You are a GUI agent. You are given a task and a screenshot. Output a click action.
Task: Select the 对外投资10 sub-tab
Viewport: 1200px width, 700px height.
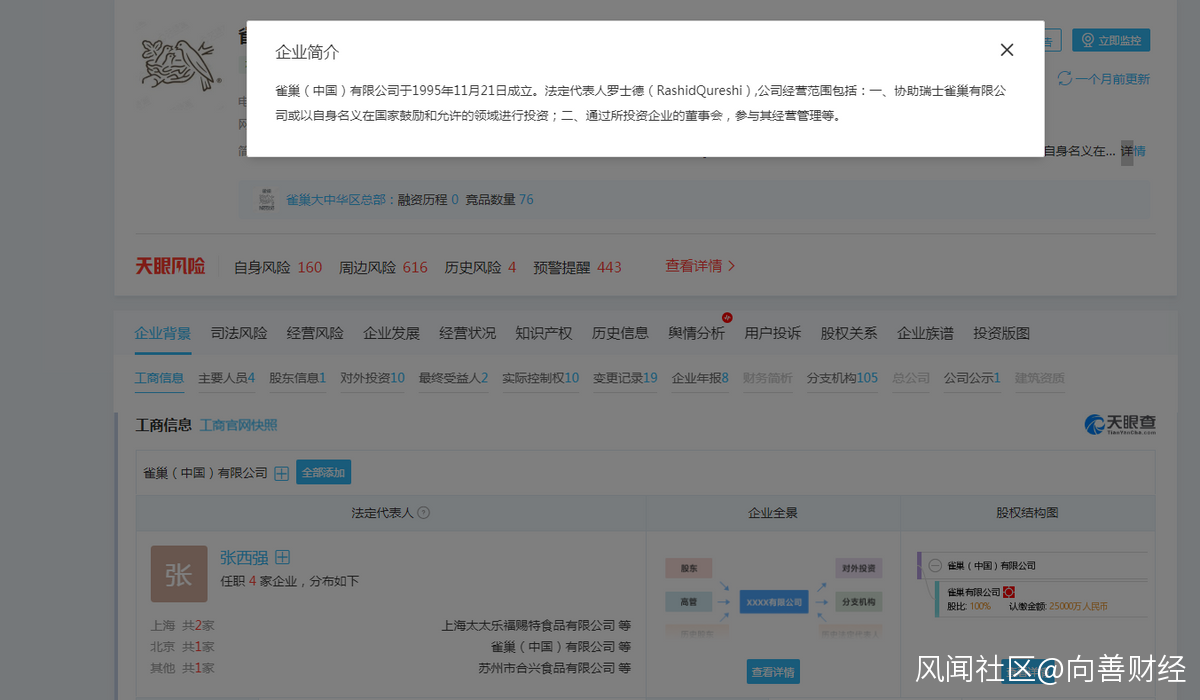tap(373, 378)
